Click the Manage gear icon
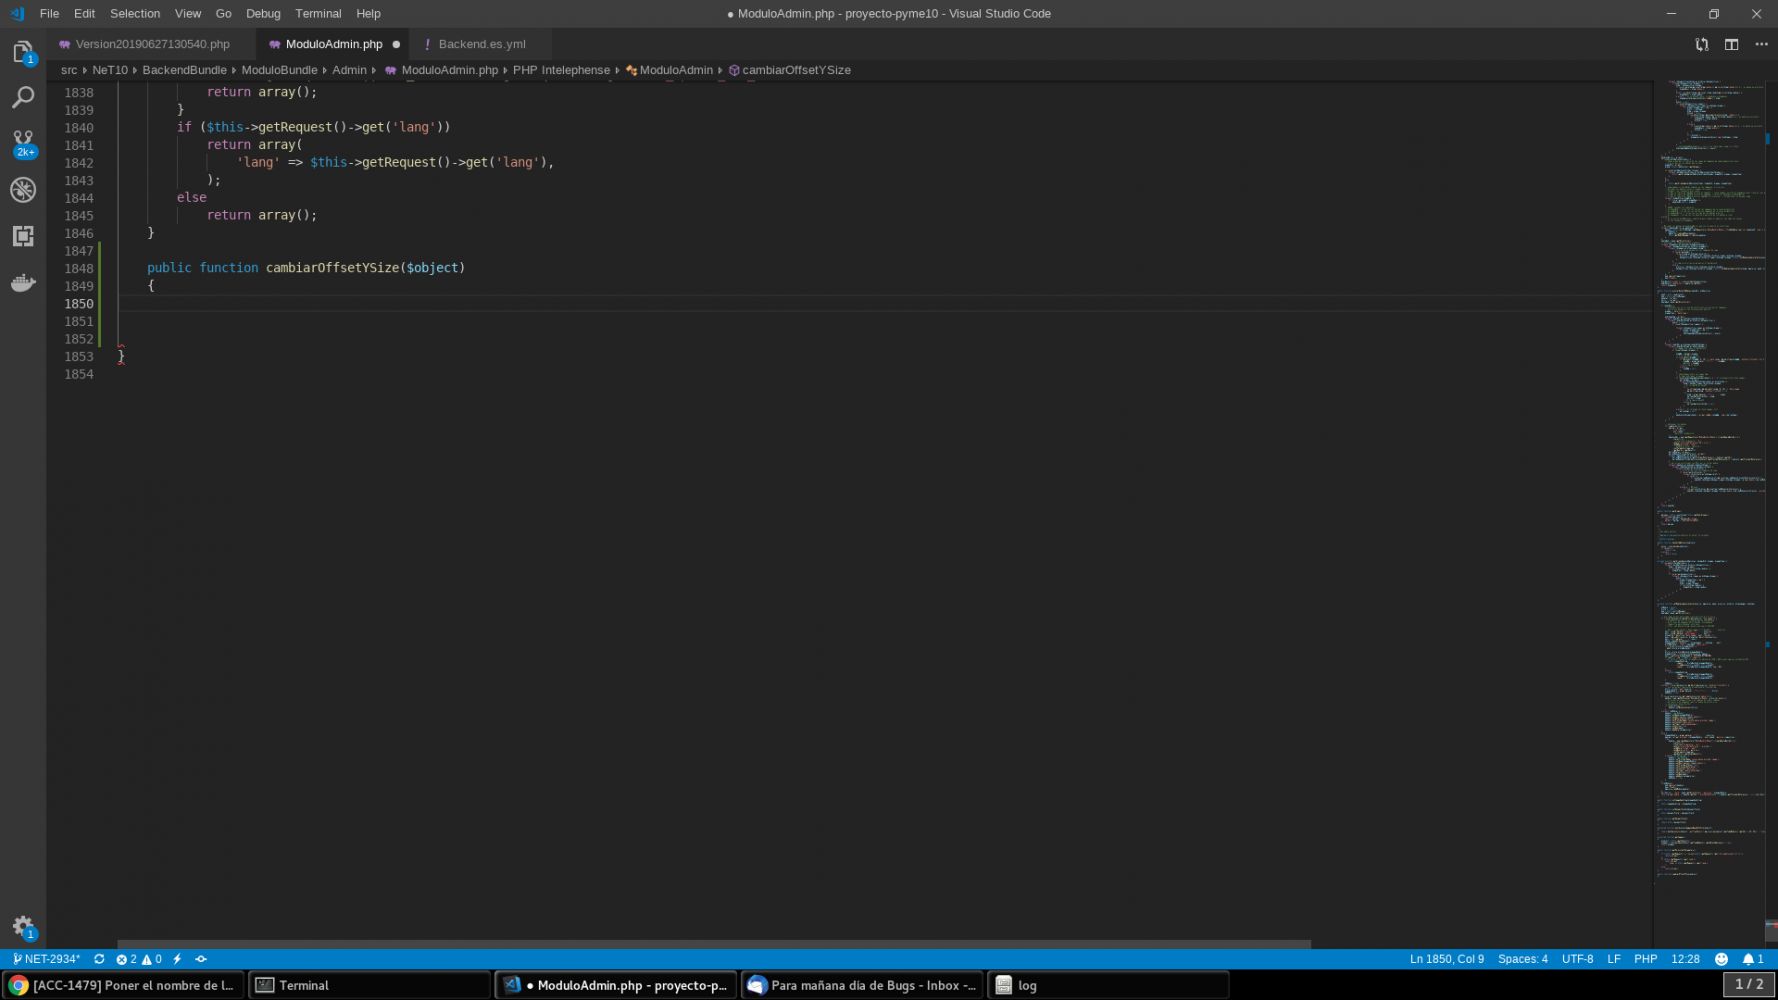This screenshot has height=1000, width=1778. 23,926
